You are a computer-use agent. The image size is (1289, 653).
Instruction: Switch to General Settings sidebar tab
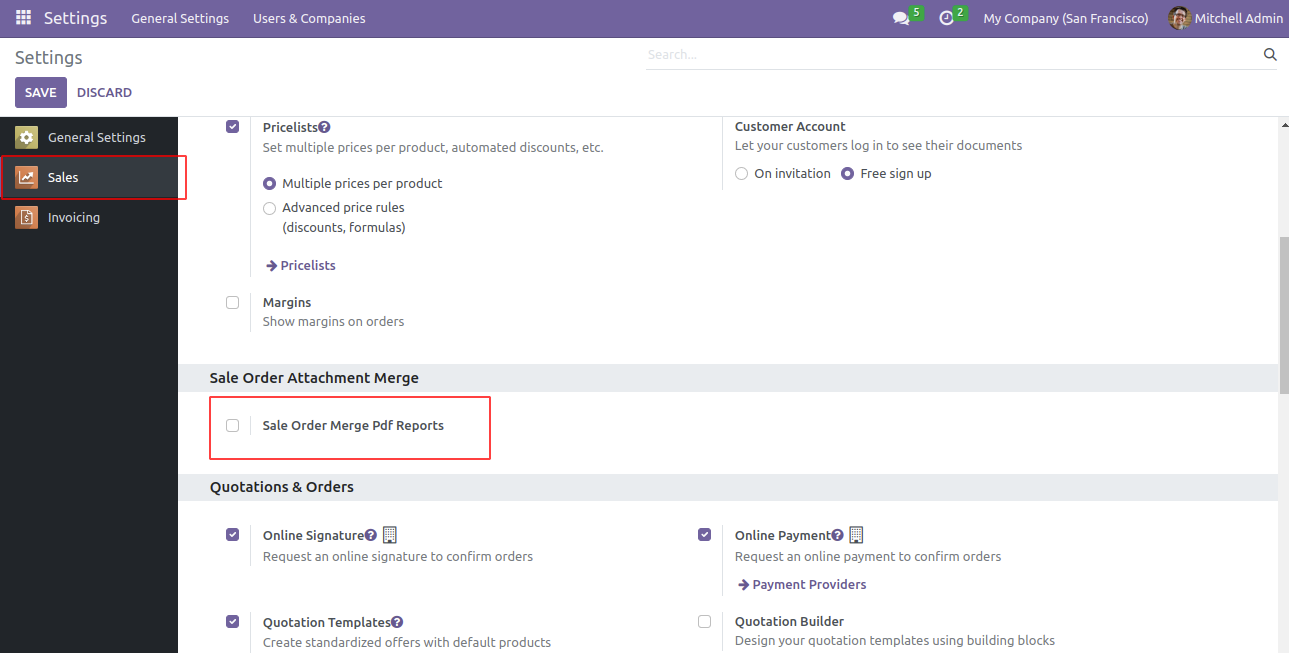[89, 137]
